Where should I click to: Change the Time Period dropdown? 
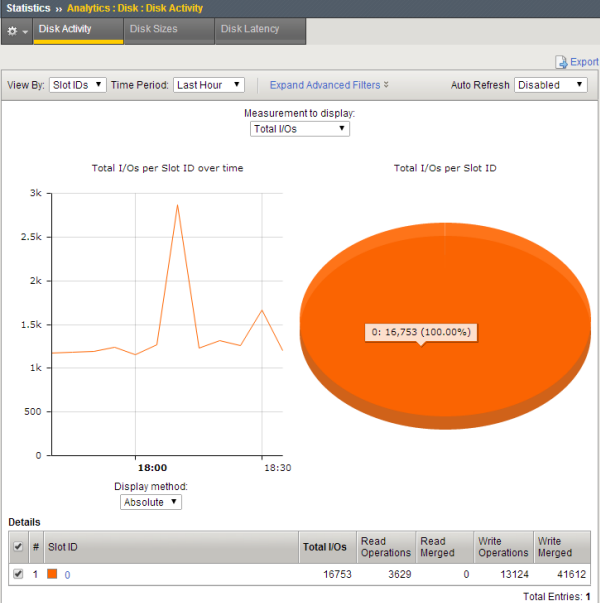click(x=208, y=85)
